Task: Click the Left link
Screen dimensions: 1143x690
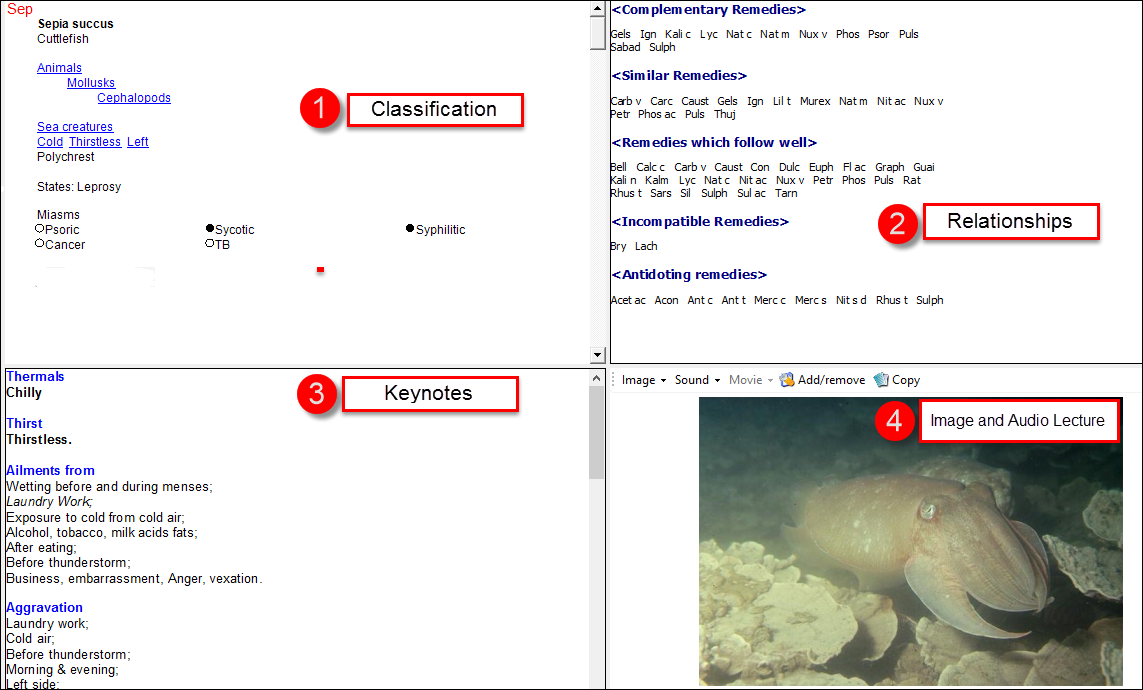Action: tap(138, 142)
